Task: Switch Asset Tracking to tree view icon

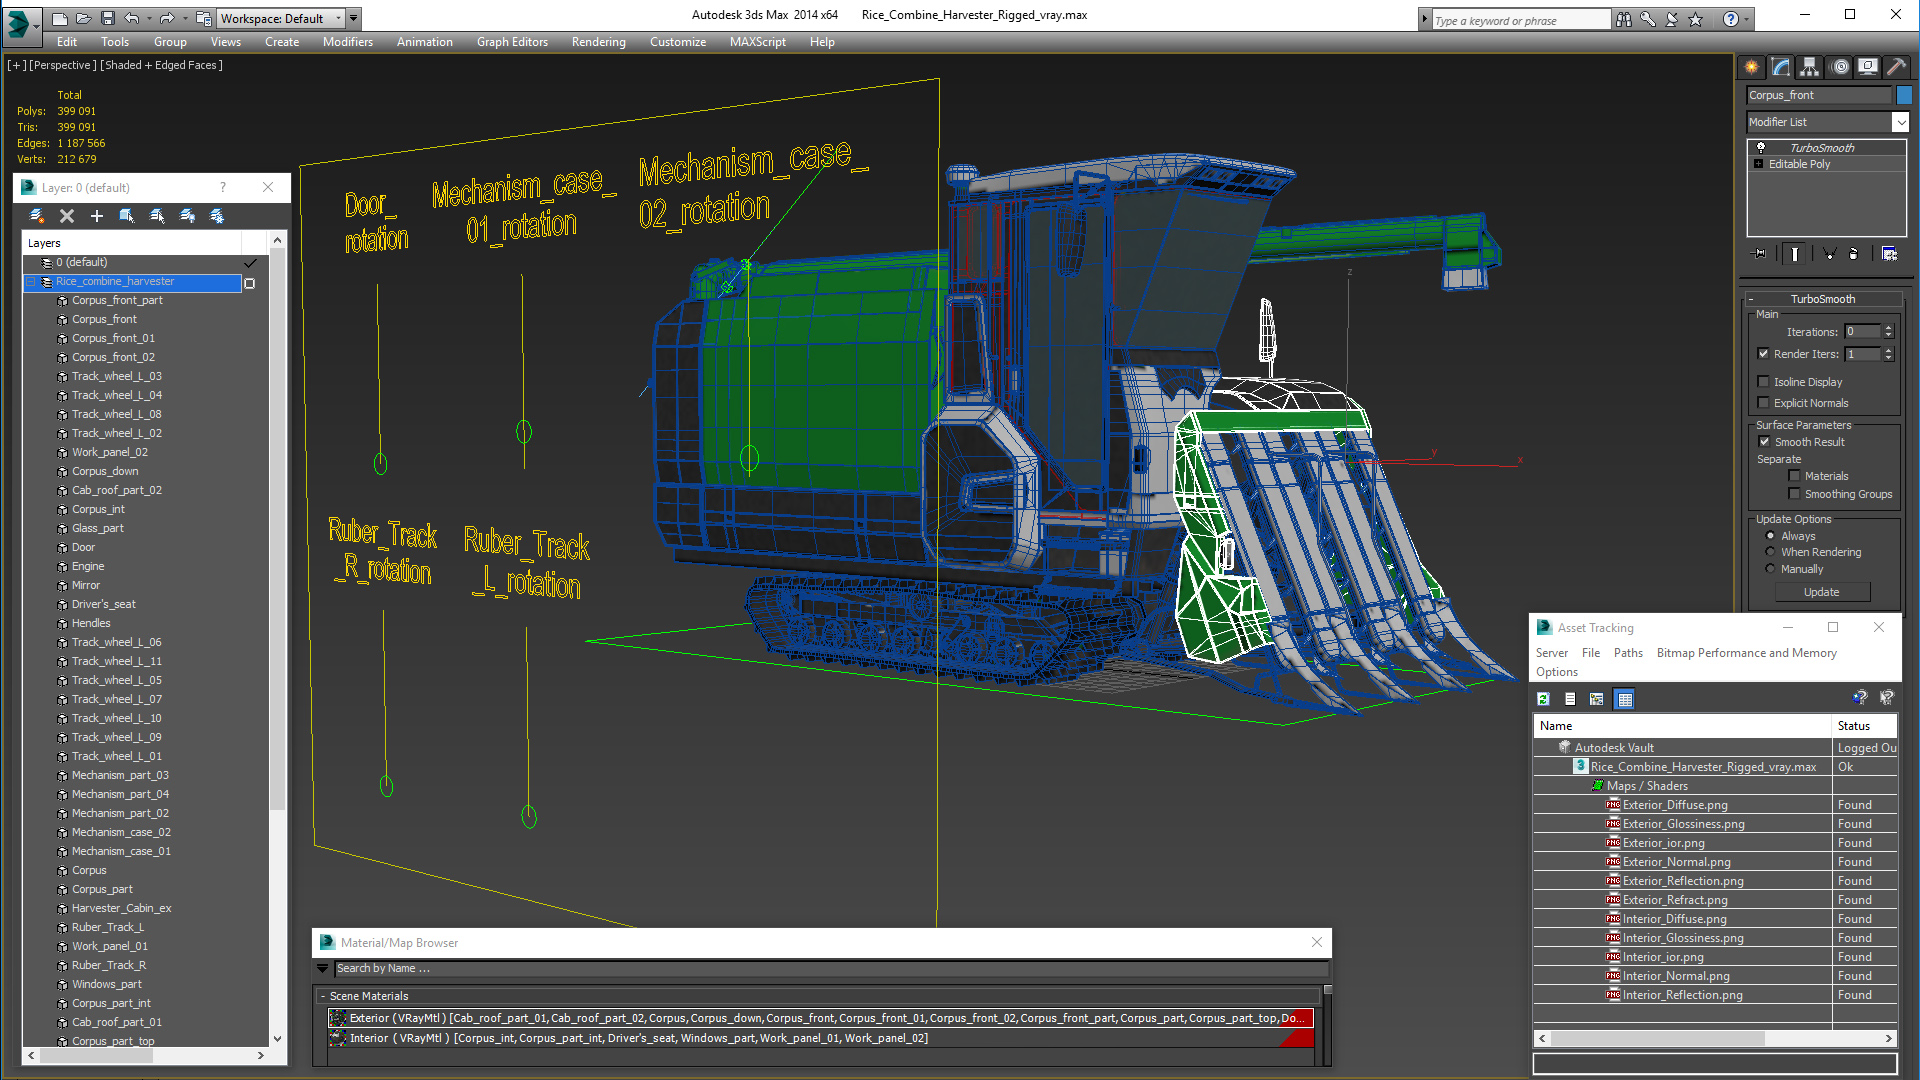Action: (1597, 699)
